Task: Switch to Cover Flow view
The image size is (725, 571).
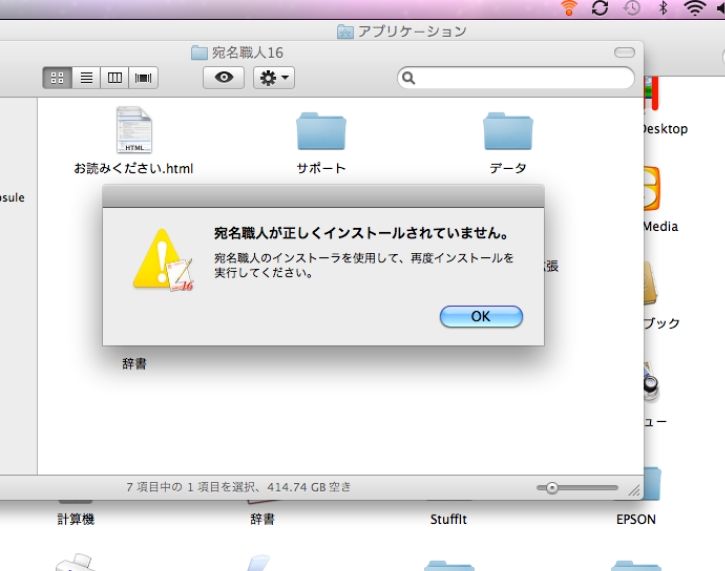Action: (143, 77)
